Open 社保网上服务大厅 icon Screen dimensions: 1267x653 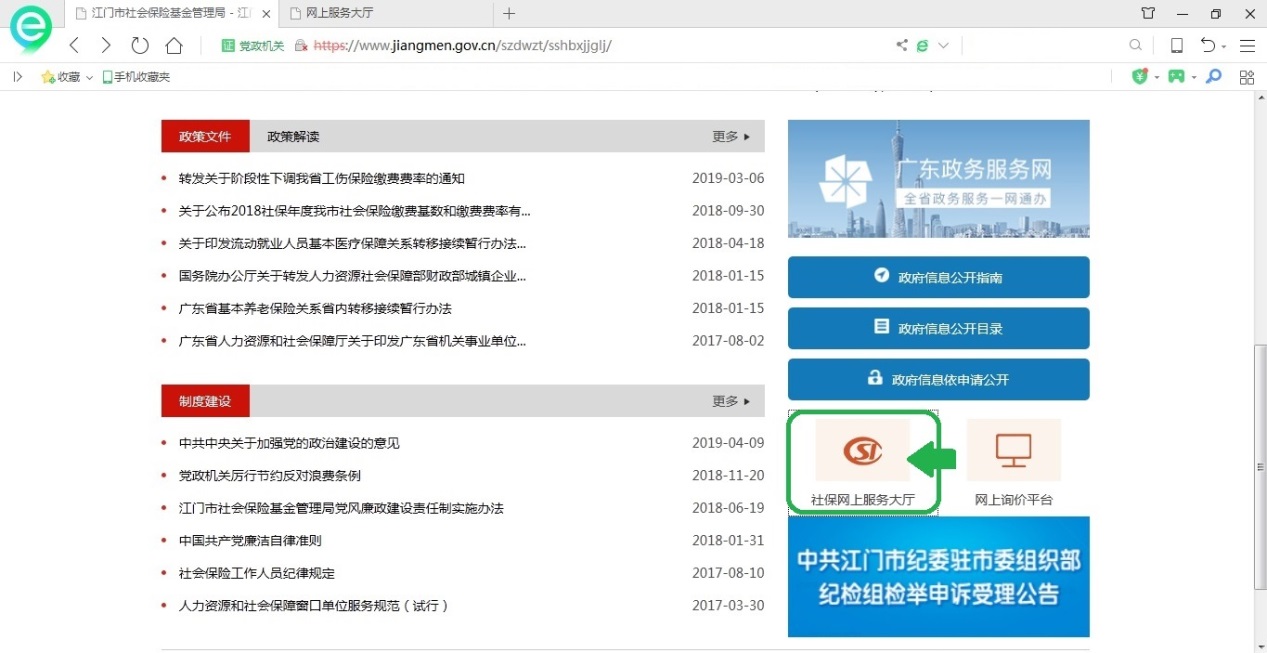click(x=862, y=451)
